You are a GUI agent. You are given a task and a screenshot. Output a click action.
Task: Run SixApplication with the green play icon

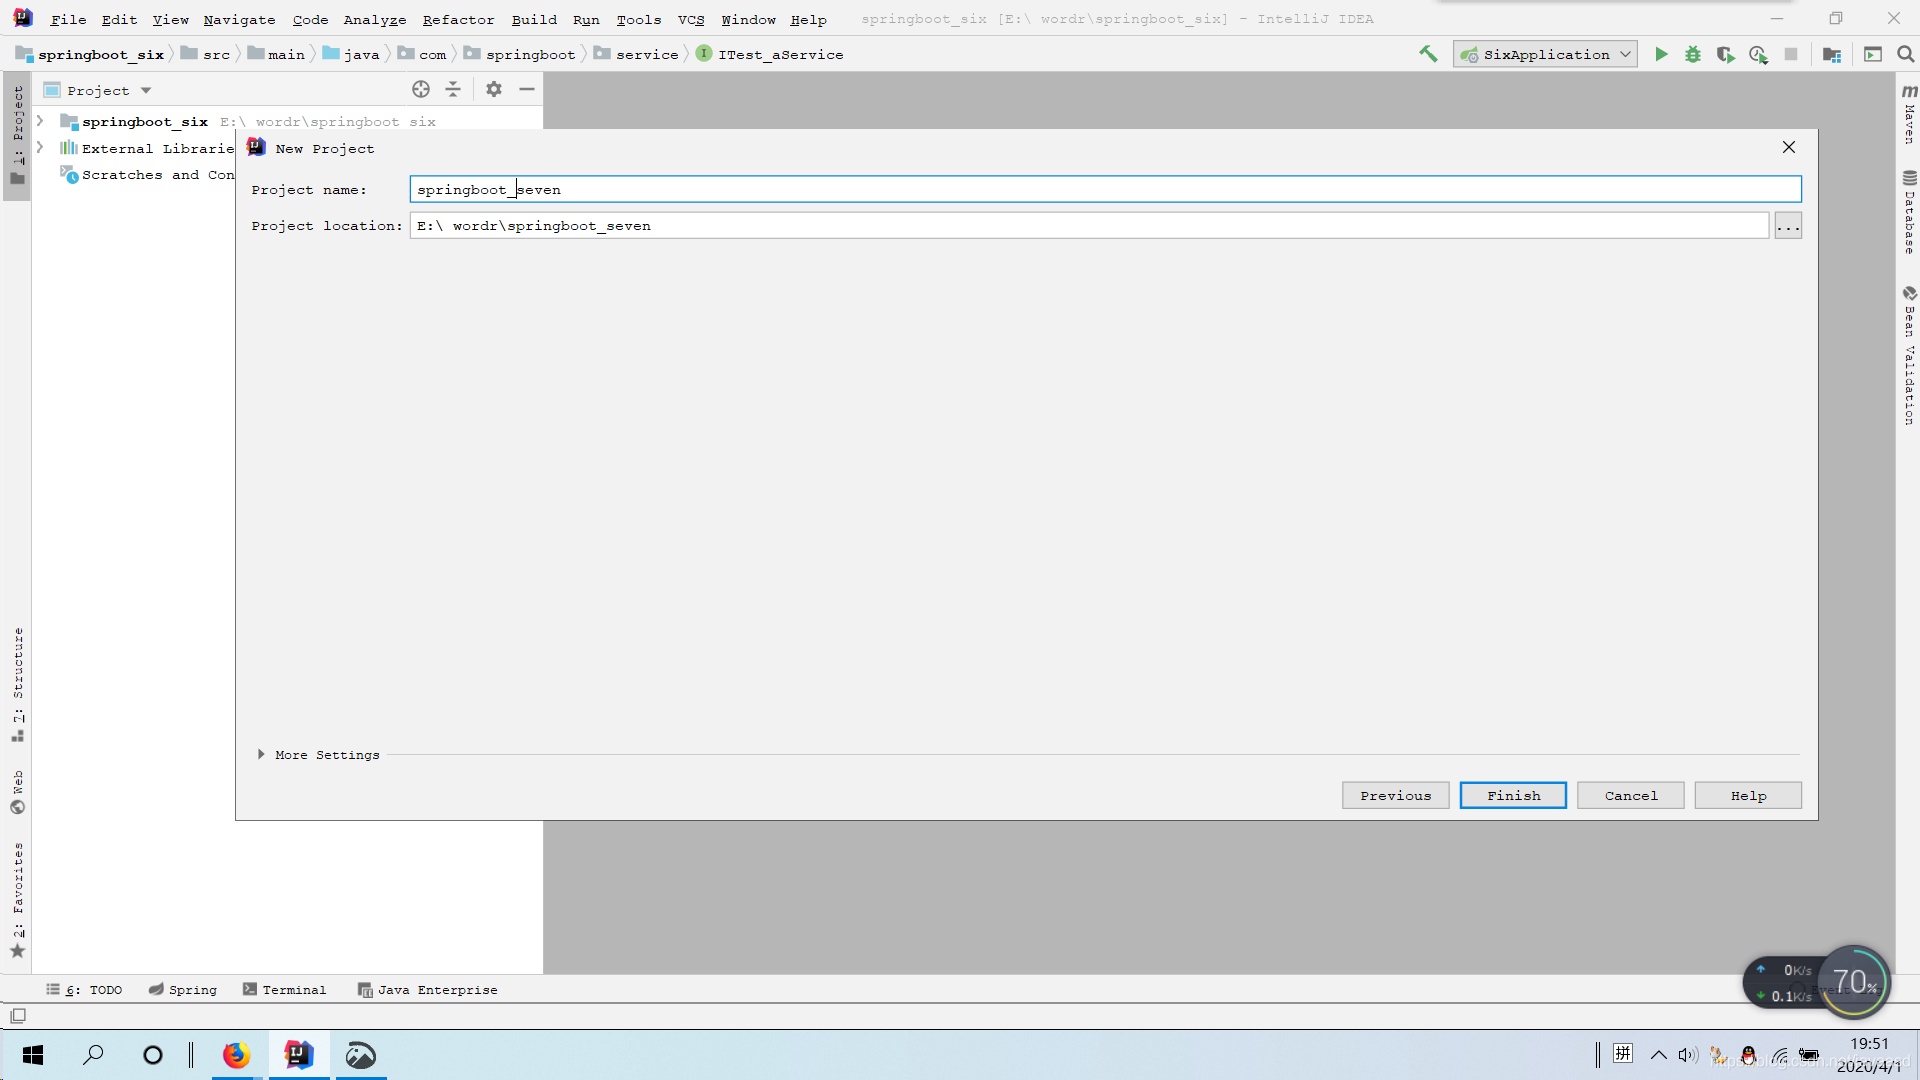tap(1661, 54)
